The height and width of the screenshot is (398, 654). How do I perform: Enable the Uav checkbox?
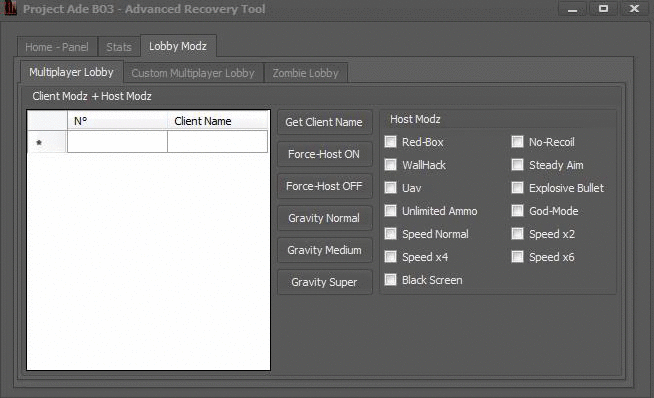(390, 188)
